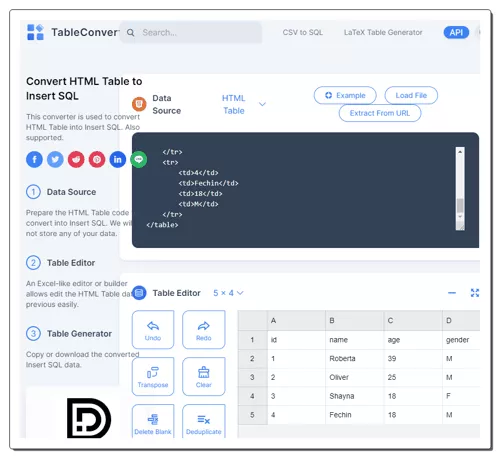Viewport: 500px width, 458px height.
Task: Click the search magnifier icon
Action: pos(131,32)
